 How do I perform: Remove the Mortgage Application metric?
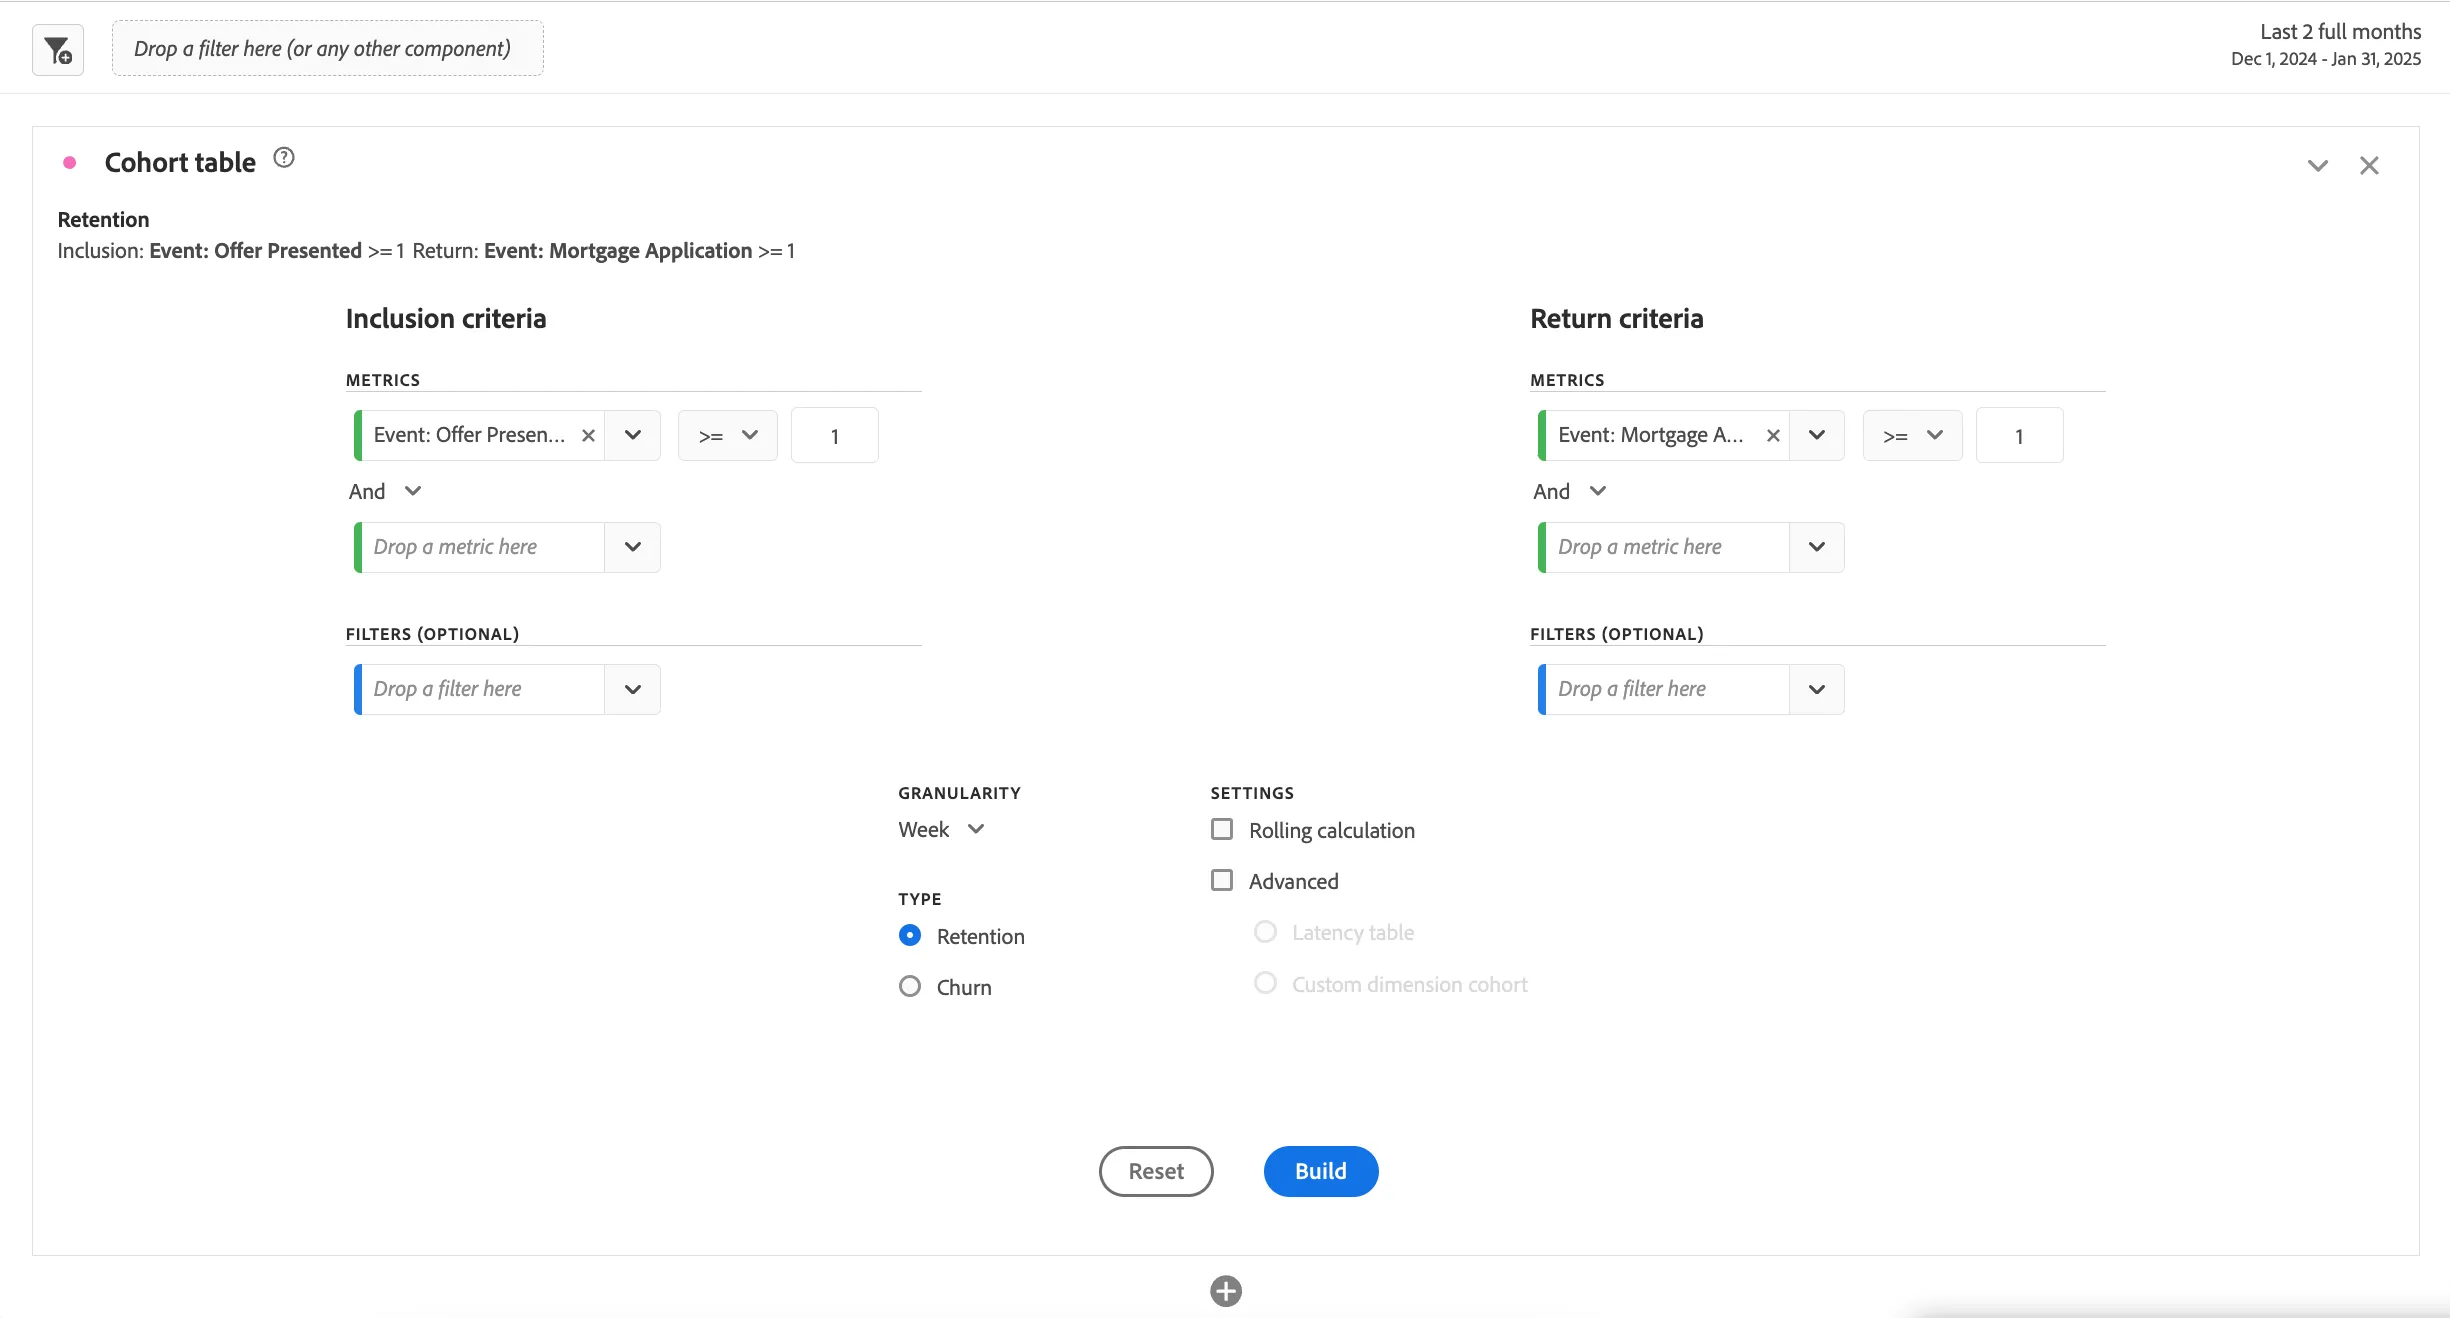[x=1772, y=435]
